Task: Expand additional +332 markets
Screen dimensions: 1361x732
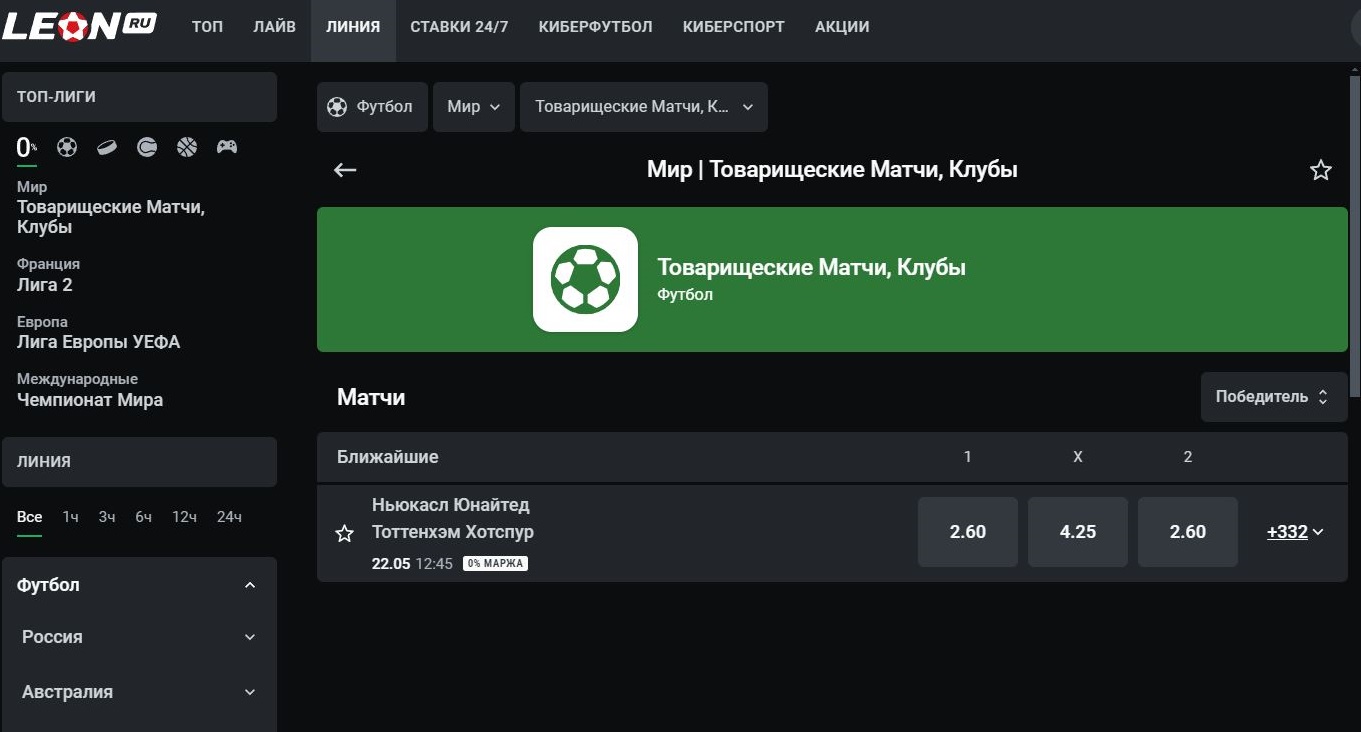Action: click(x=1295, y=532)
